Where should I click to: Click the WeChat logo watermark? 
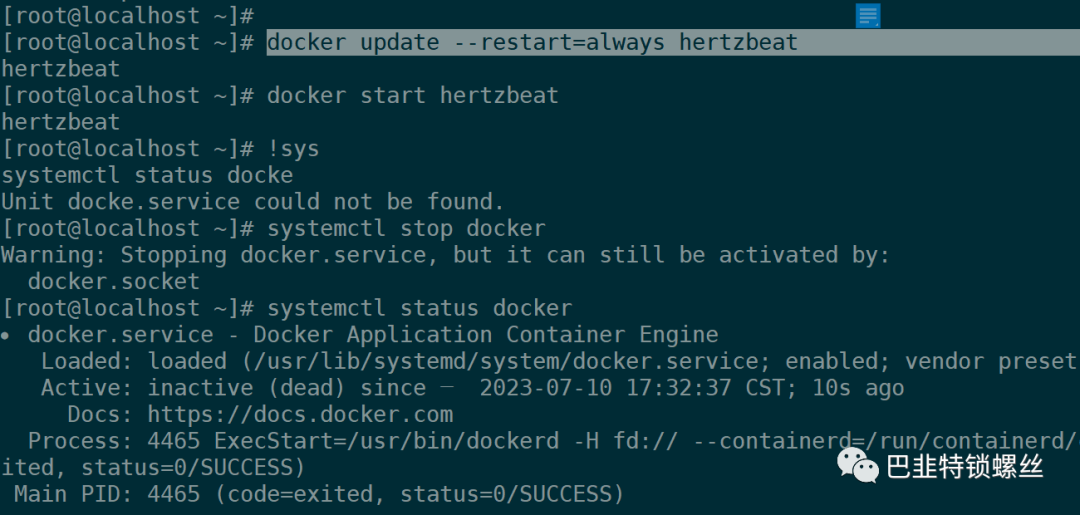click(x=856, y=465)
